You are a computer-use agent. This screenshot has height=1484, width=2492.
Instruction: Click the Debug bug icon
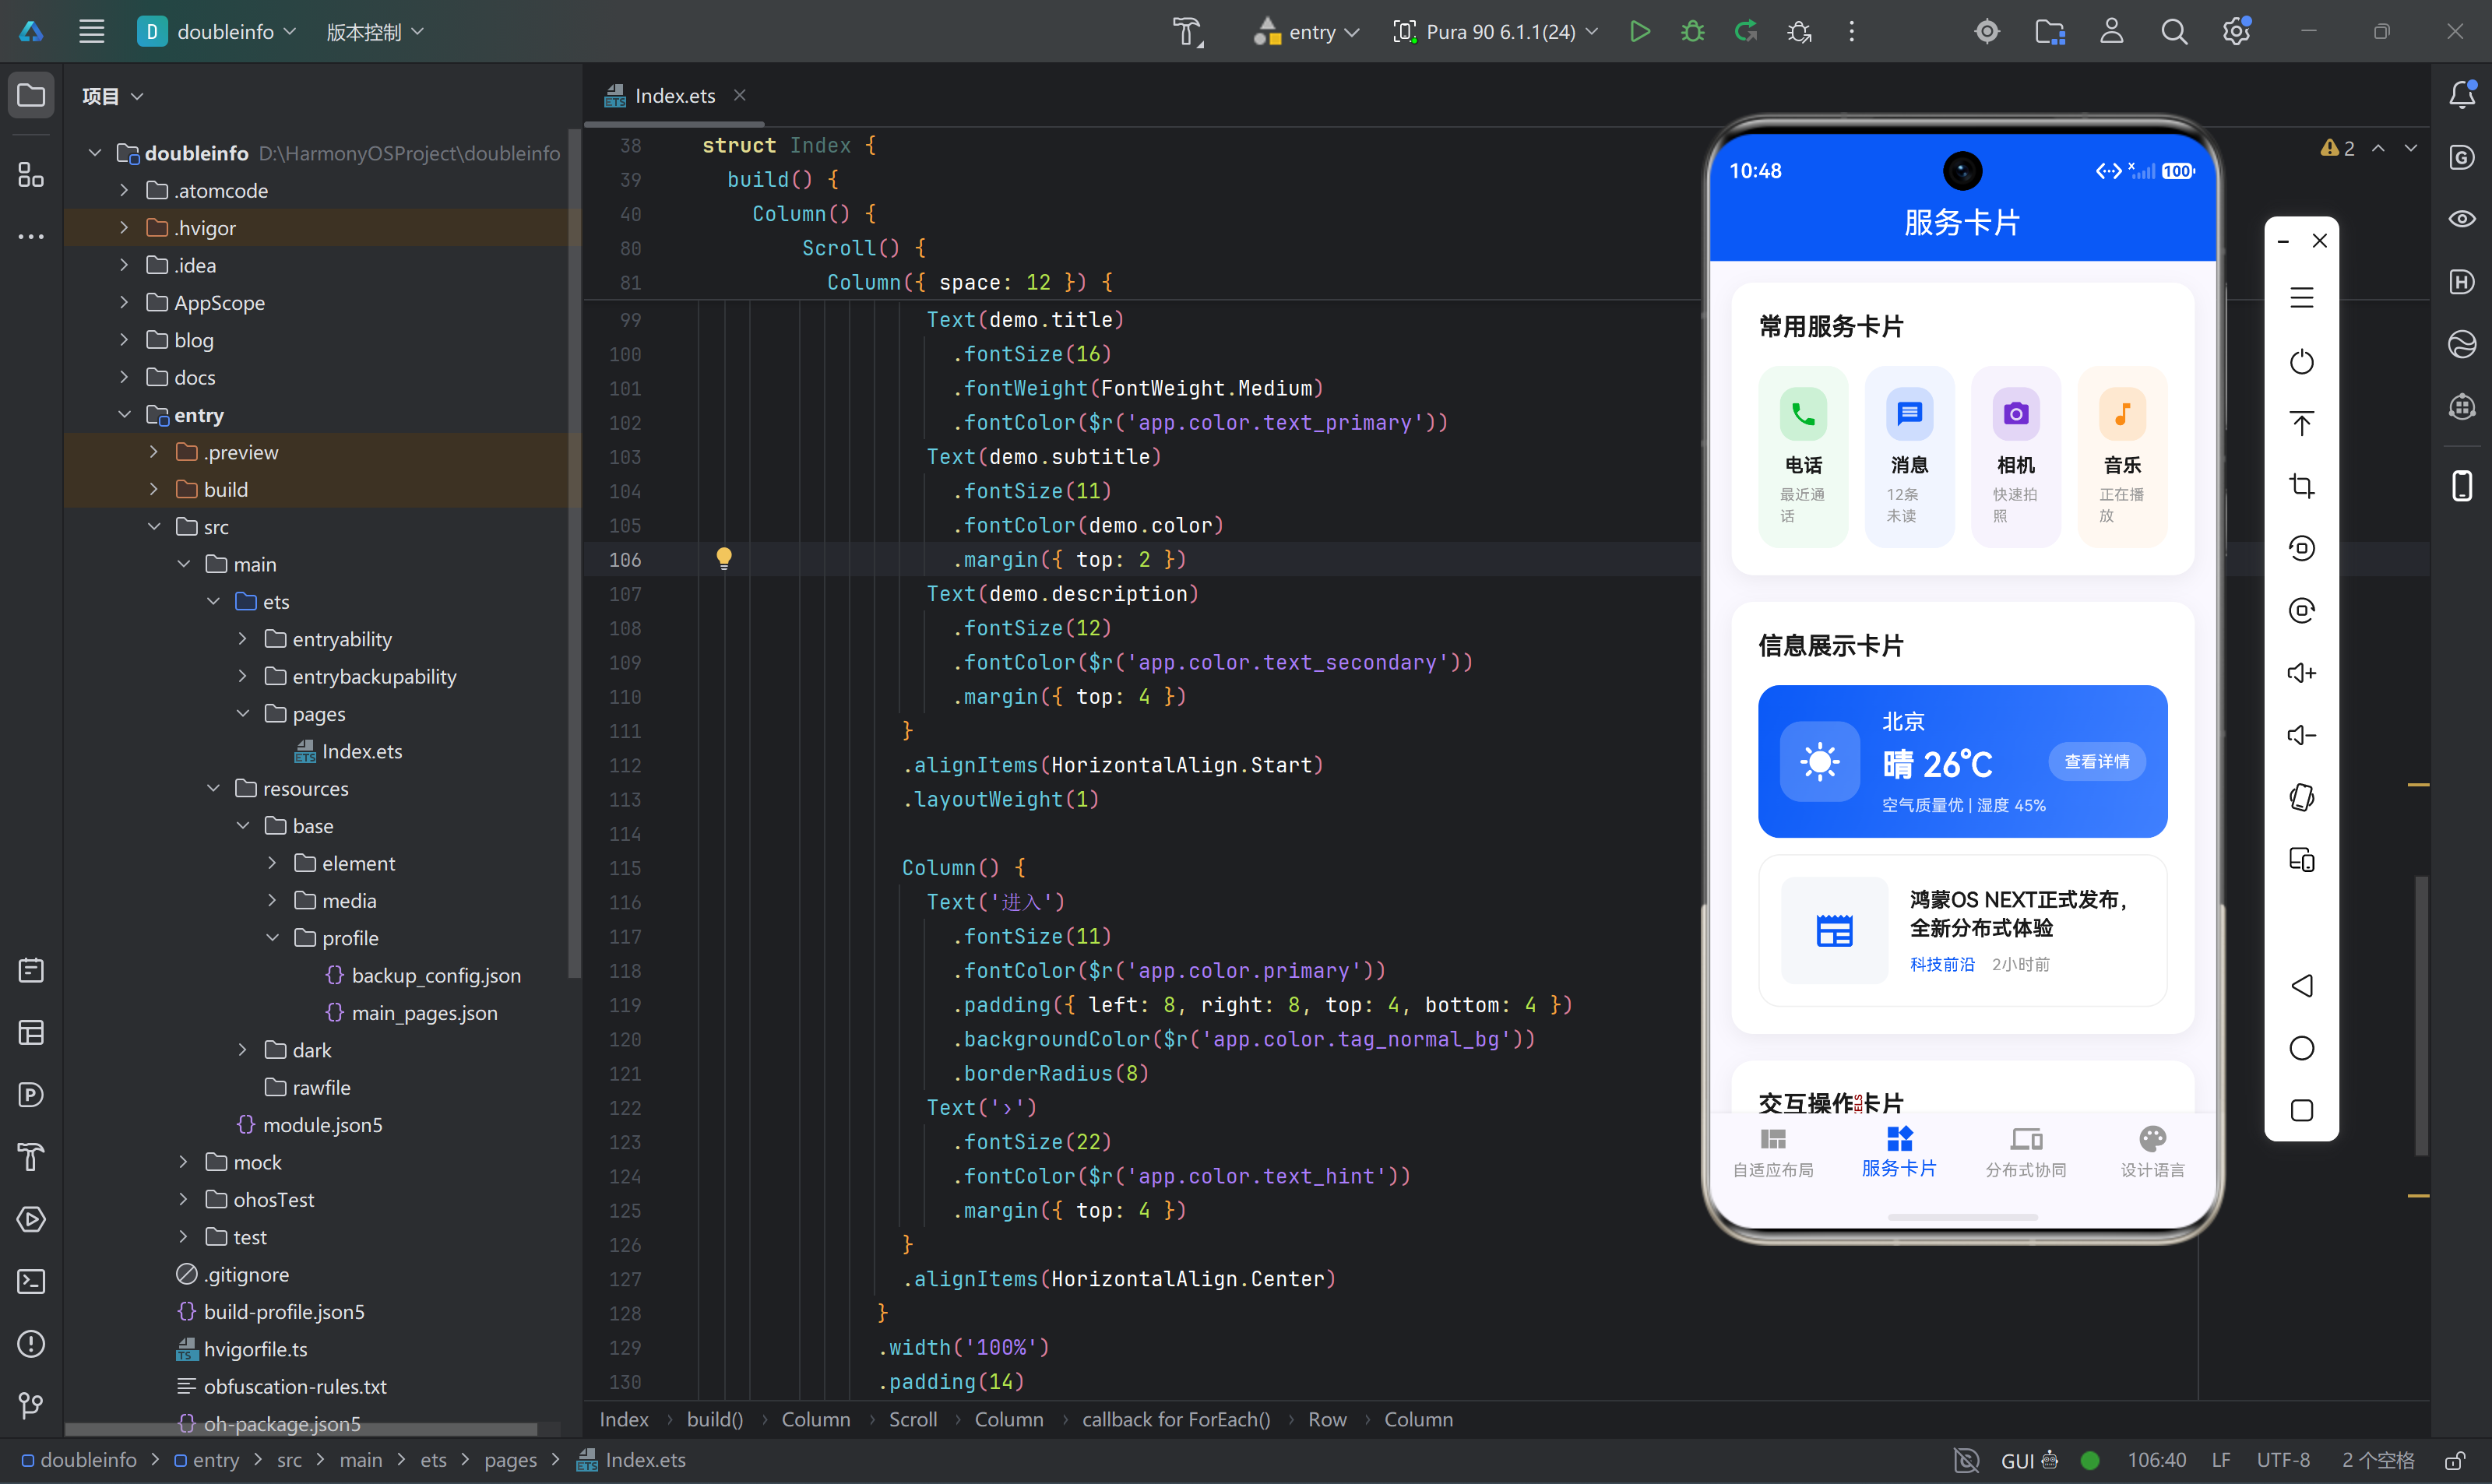[x=1692, y=32]
